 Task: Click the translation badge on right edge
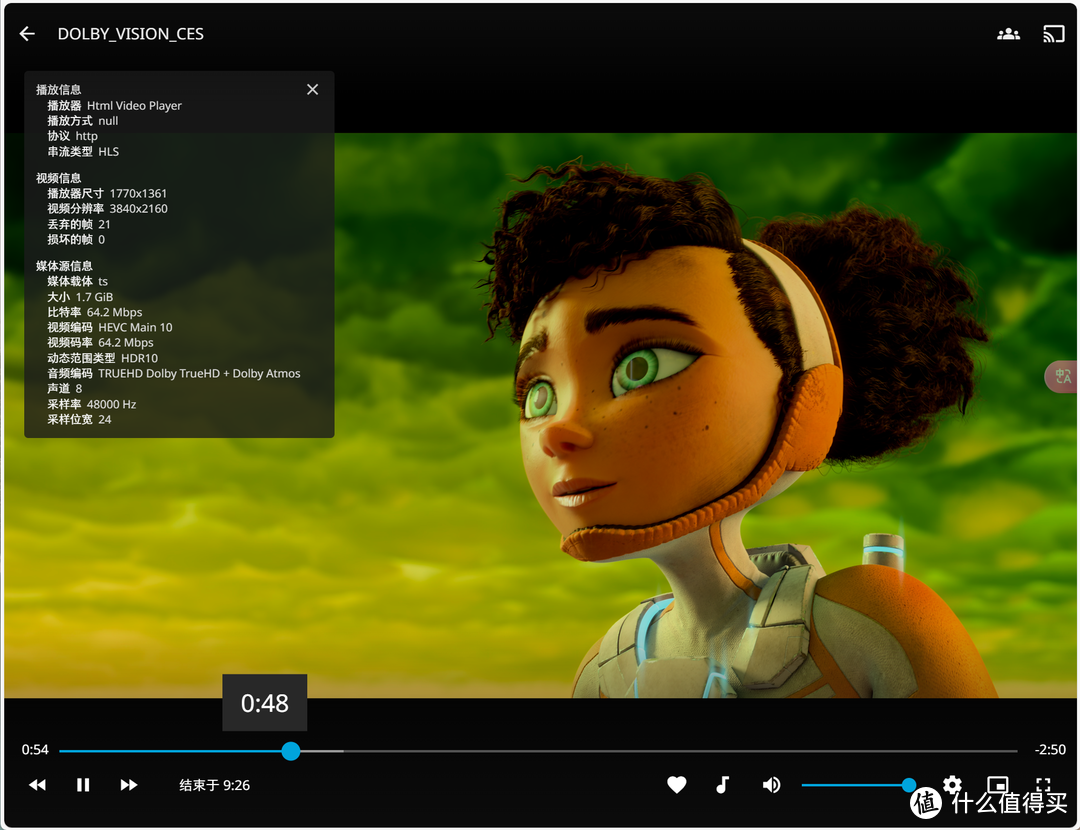tap(1061, 376)
